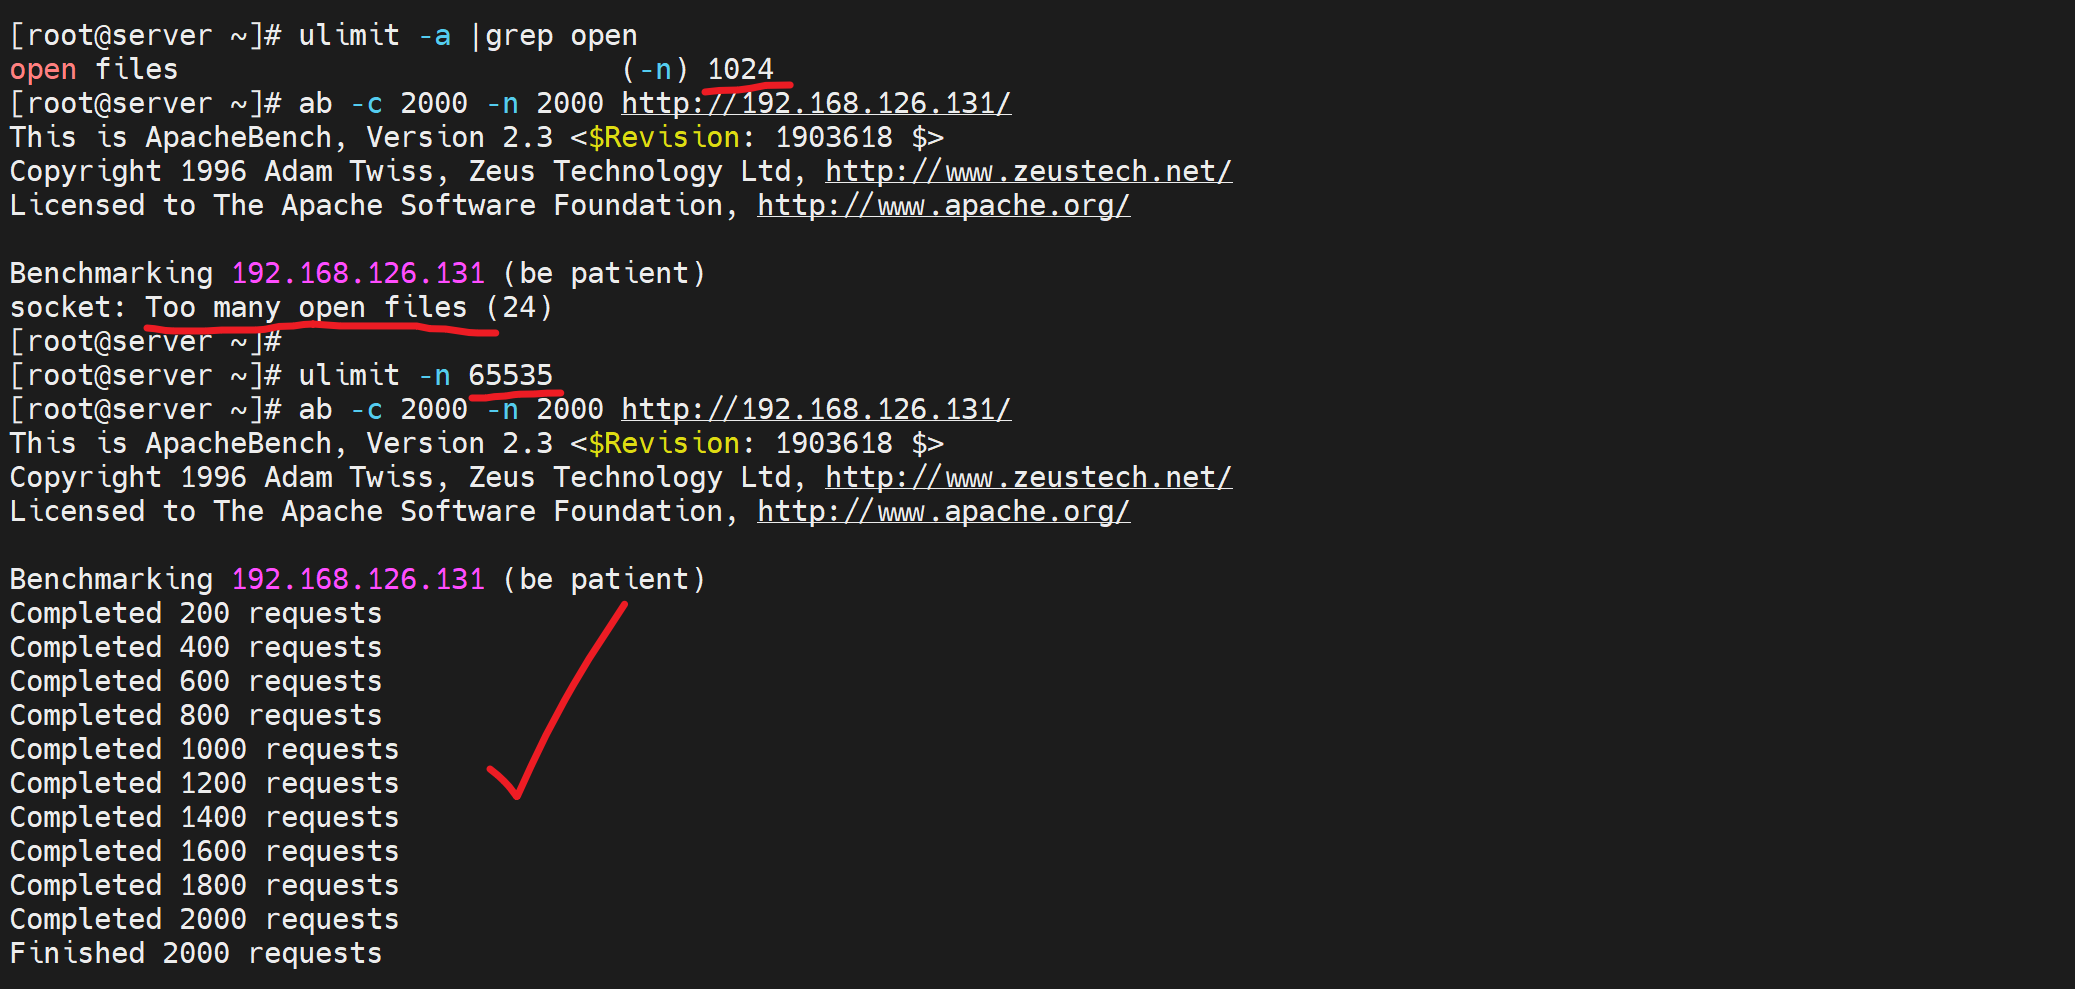Click the URL in the first ab command
This screenshot has width=2075, height=989.
815,103
